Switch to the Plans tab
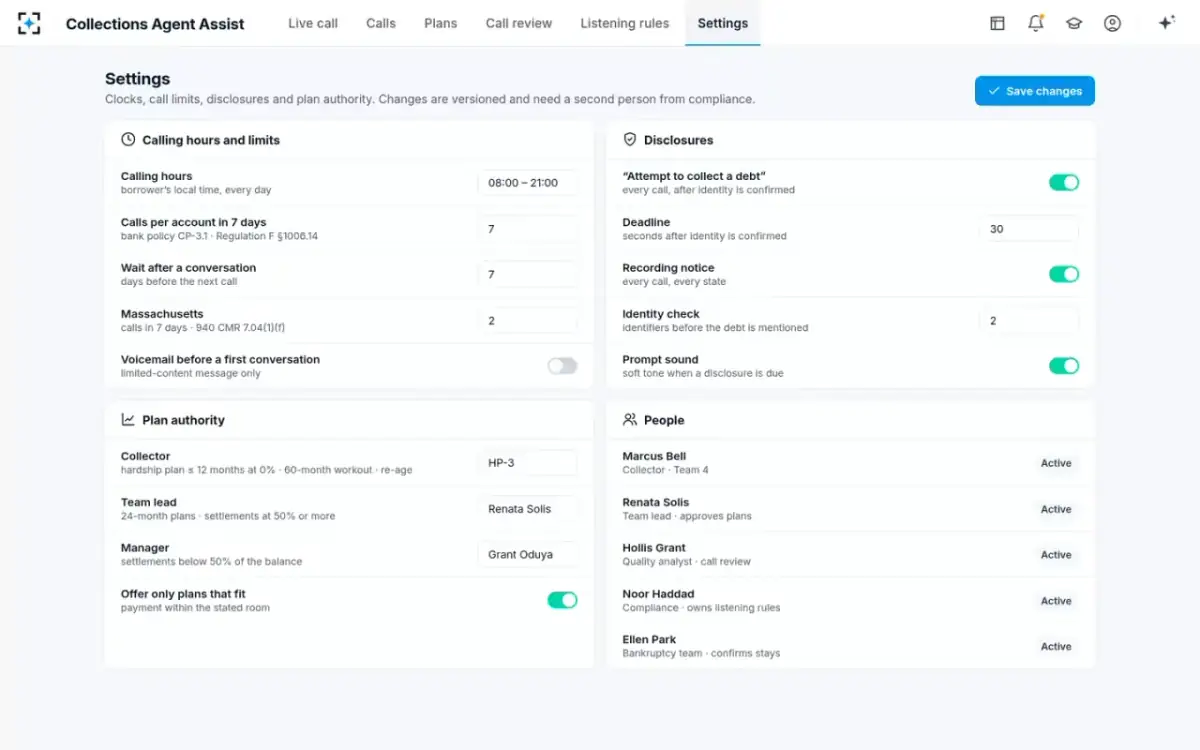Screen dimensions: 1200x750 pyautogui.click(x=441, y=23)
